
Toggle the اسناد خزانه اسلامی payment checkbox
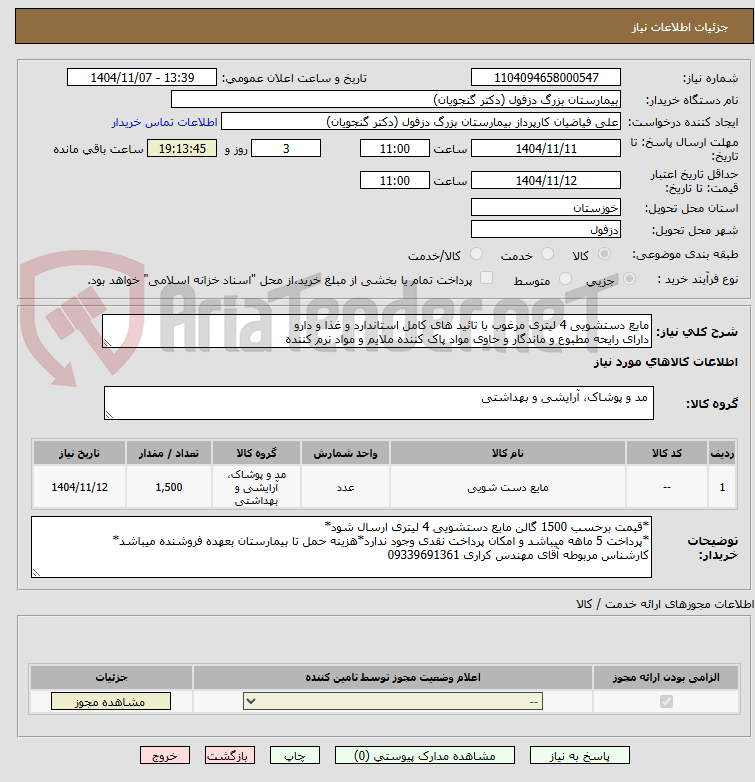coord(486,278)
